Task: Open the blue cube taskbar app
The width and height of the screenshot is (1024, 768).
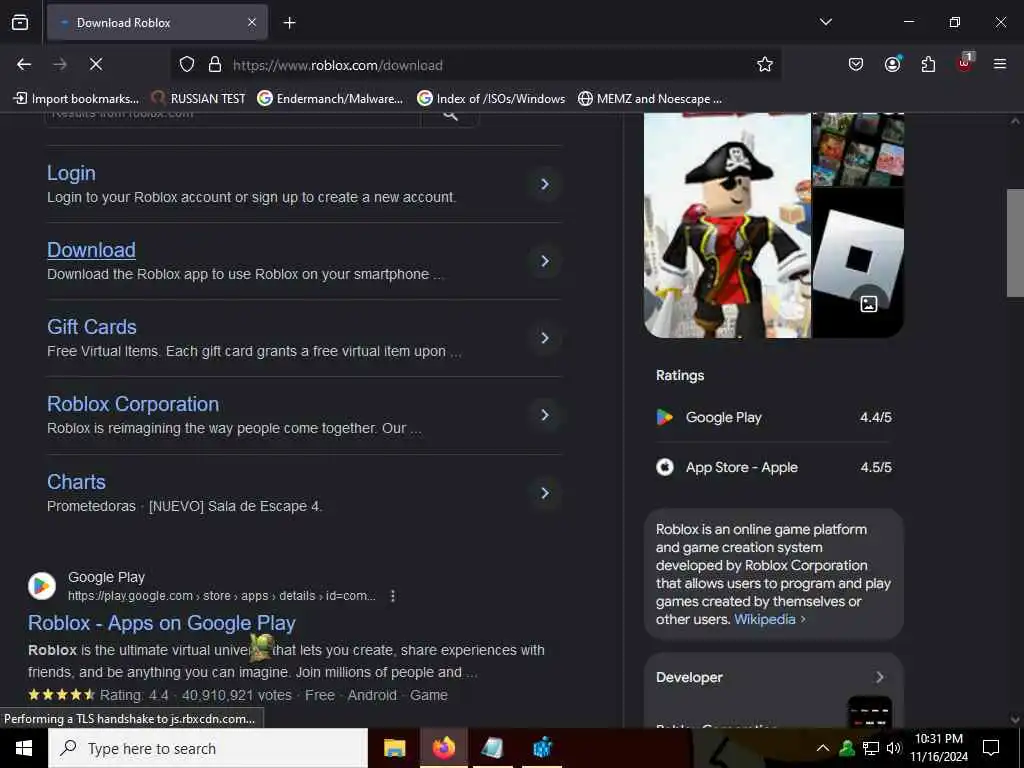Action: click(x=542, y=748)
